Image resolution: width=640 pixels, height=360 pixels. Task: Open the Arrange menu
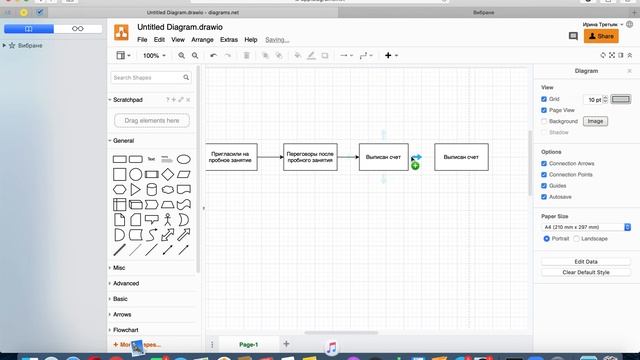pos(202,40)
